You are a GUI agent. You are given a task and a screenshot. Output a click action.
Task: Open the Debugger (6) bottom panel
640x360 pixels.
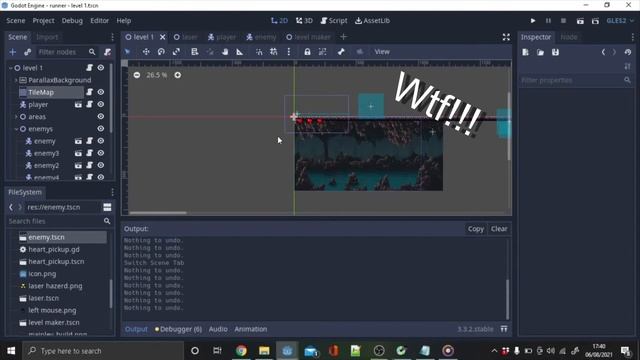178,329
